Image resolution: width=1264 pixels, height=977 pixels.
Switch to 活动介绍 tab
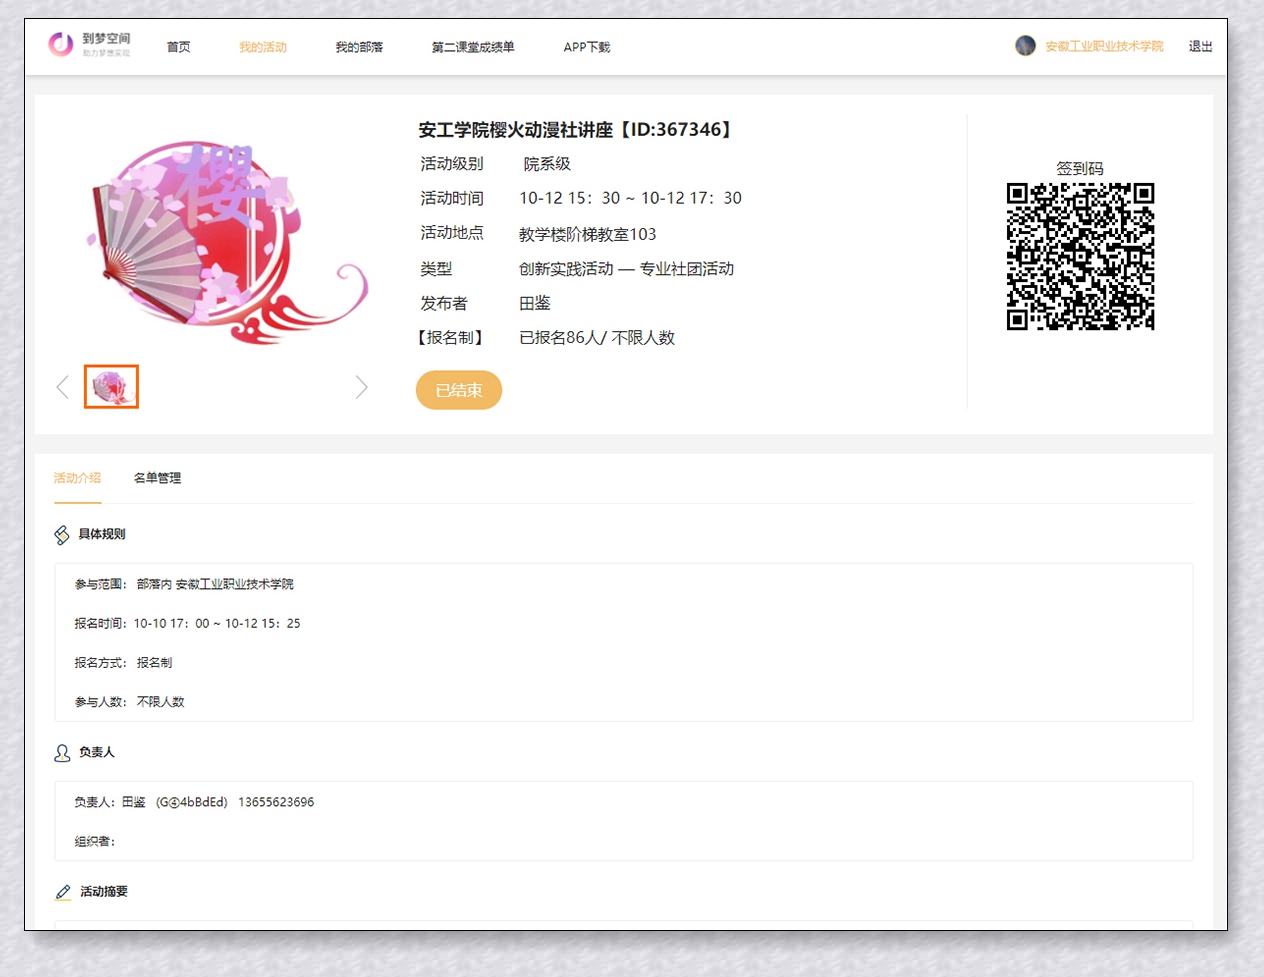point(77,478)
